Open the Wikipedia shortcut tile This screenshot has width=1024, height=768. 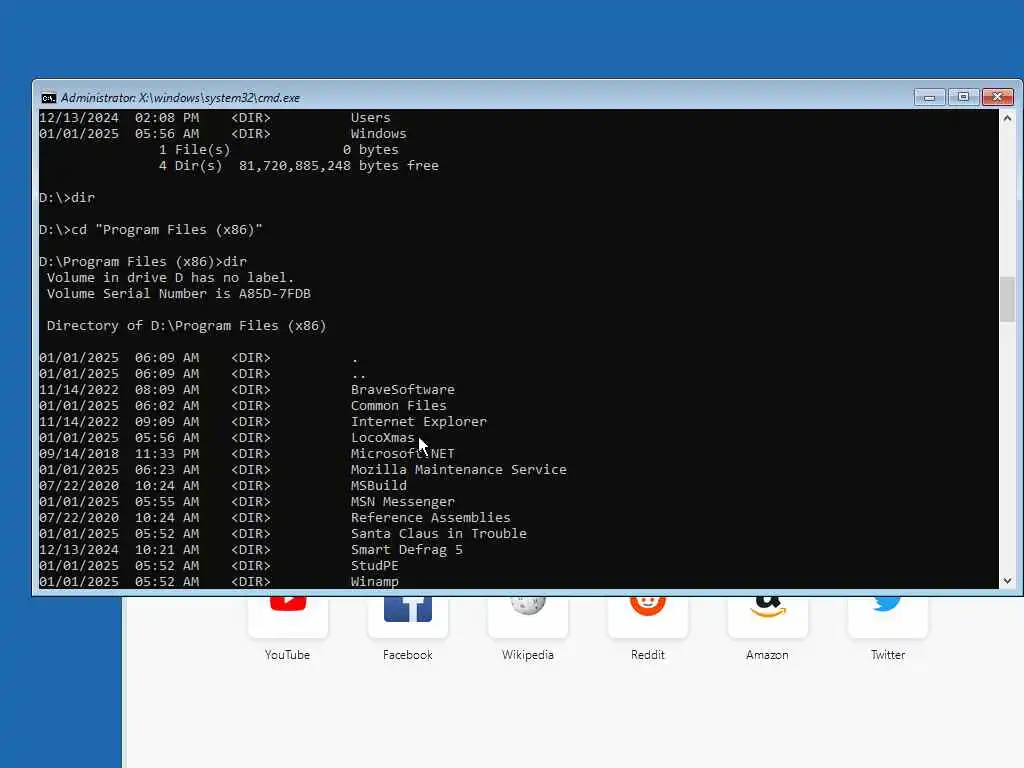(528, 616)
